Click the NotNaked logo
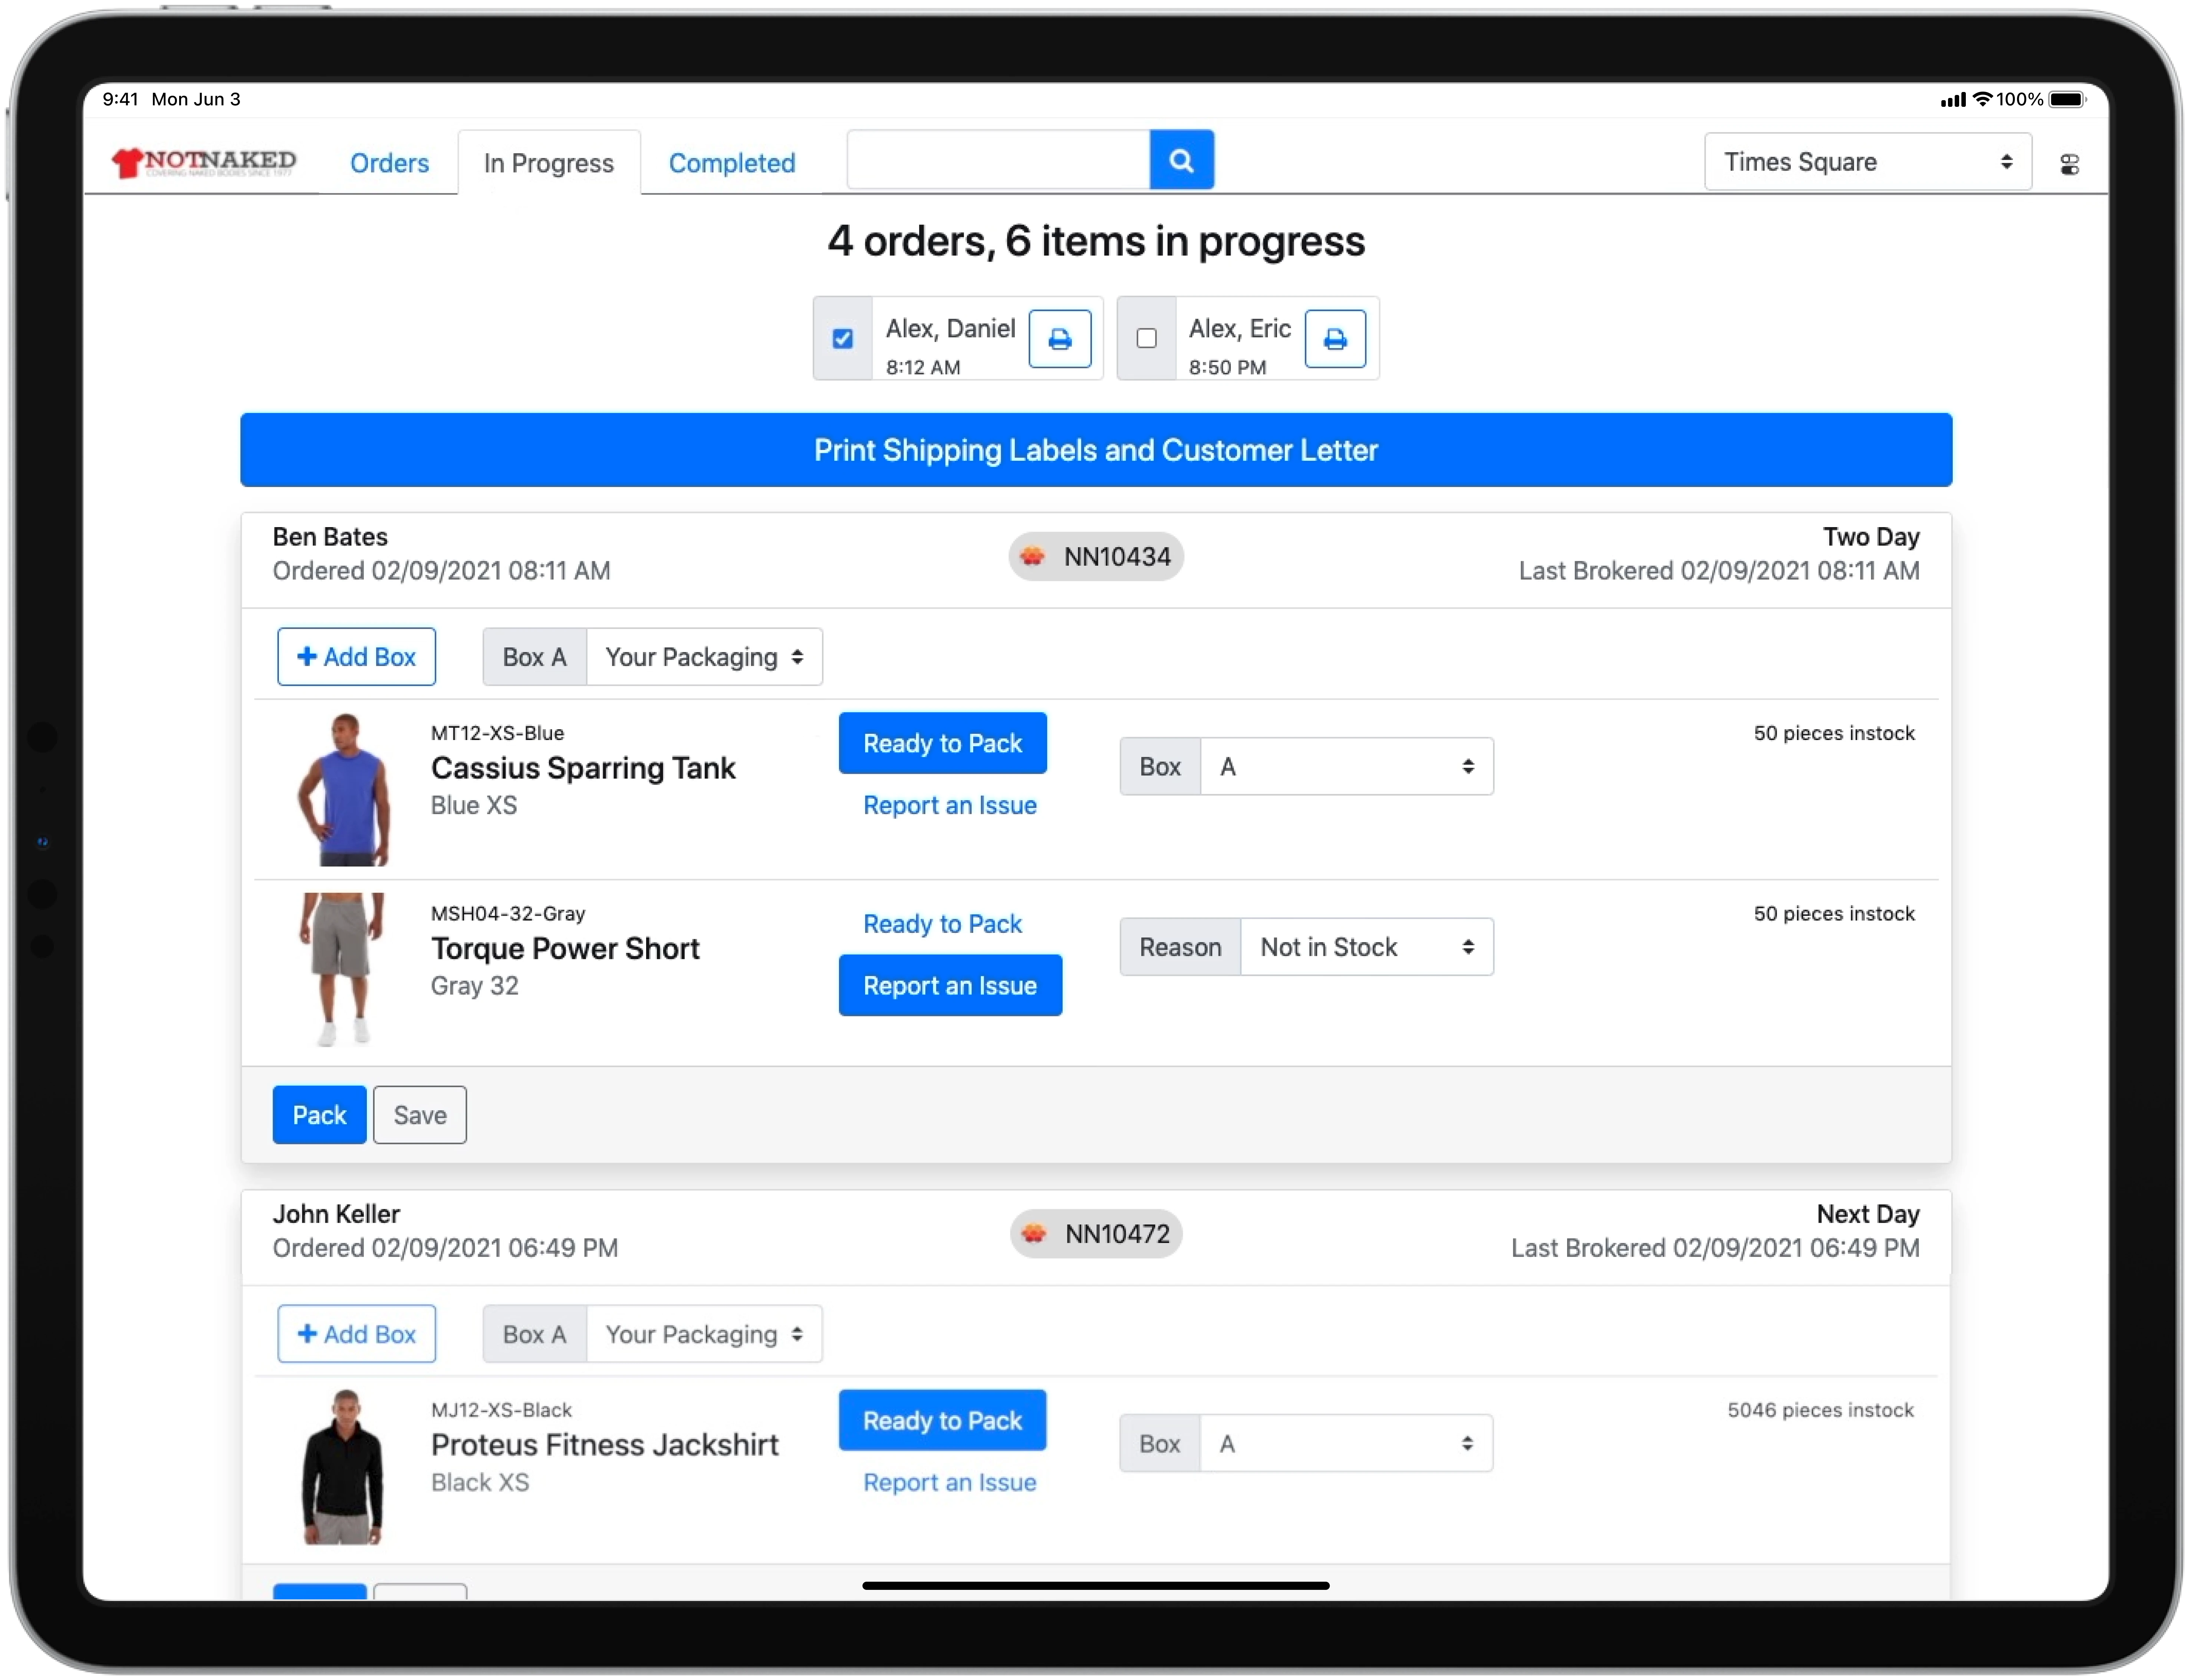 pyautogui.click(x=204, y=162)
